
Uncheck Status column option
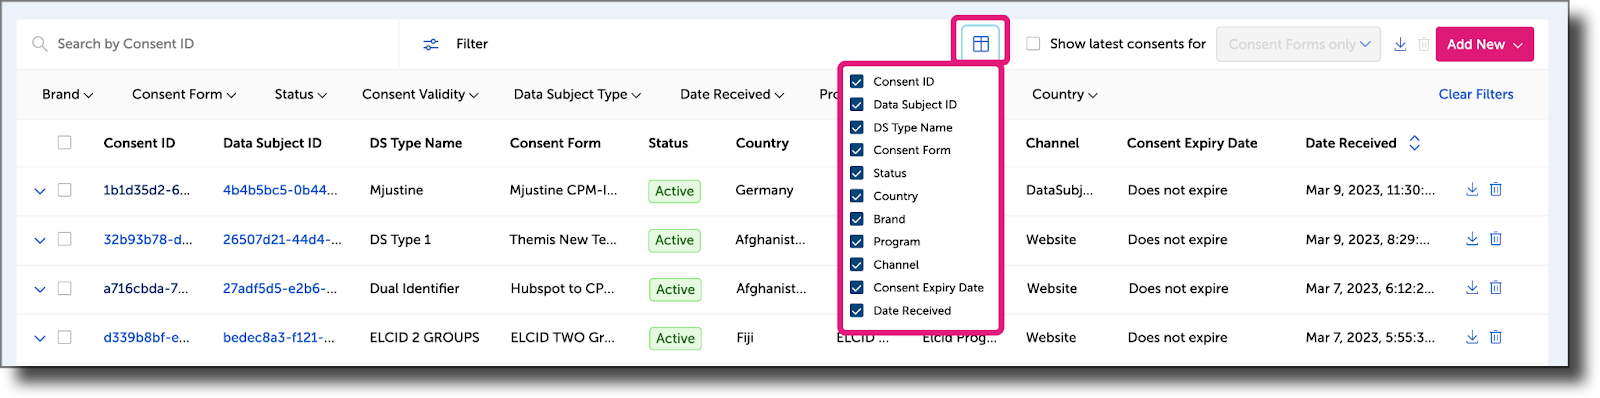[x=857, y=173]
